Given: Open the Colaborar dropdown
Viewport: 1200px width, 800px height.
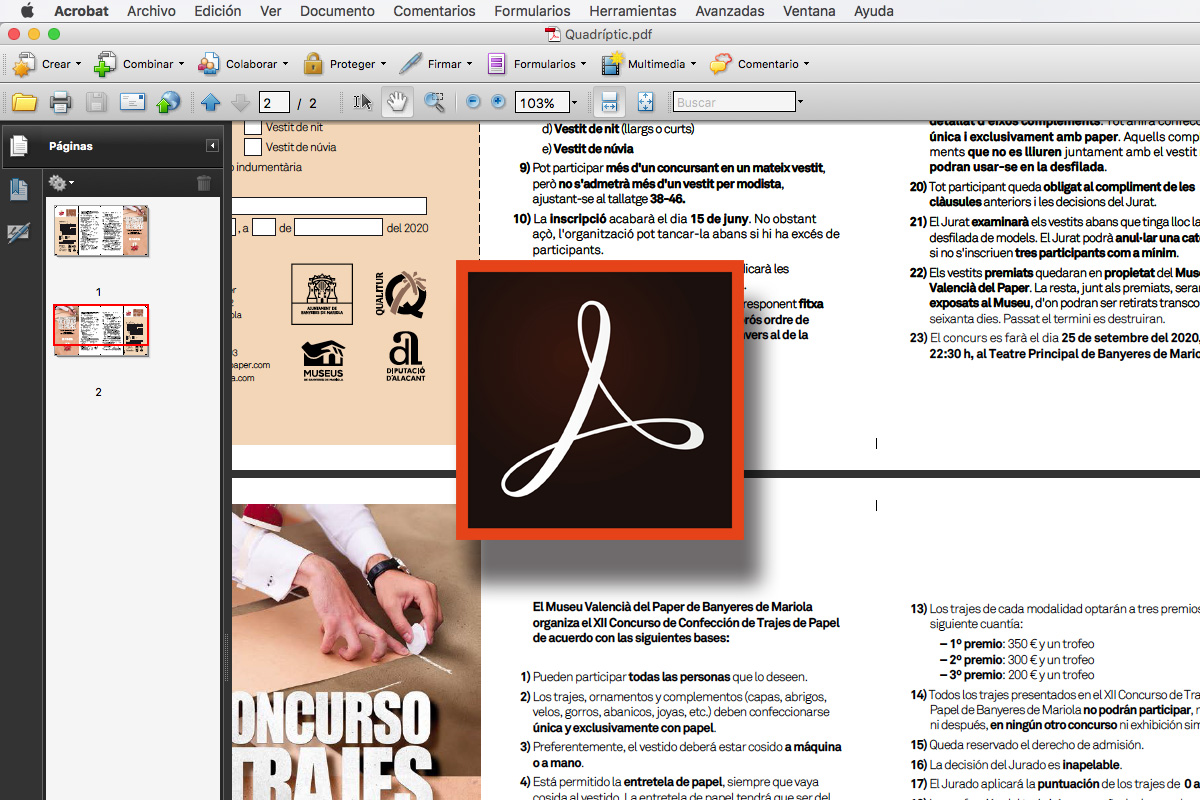Looking at the screenshot, I should click(242, 64).
